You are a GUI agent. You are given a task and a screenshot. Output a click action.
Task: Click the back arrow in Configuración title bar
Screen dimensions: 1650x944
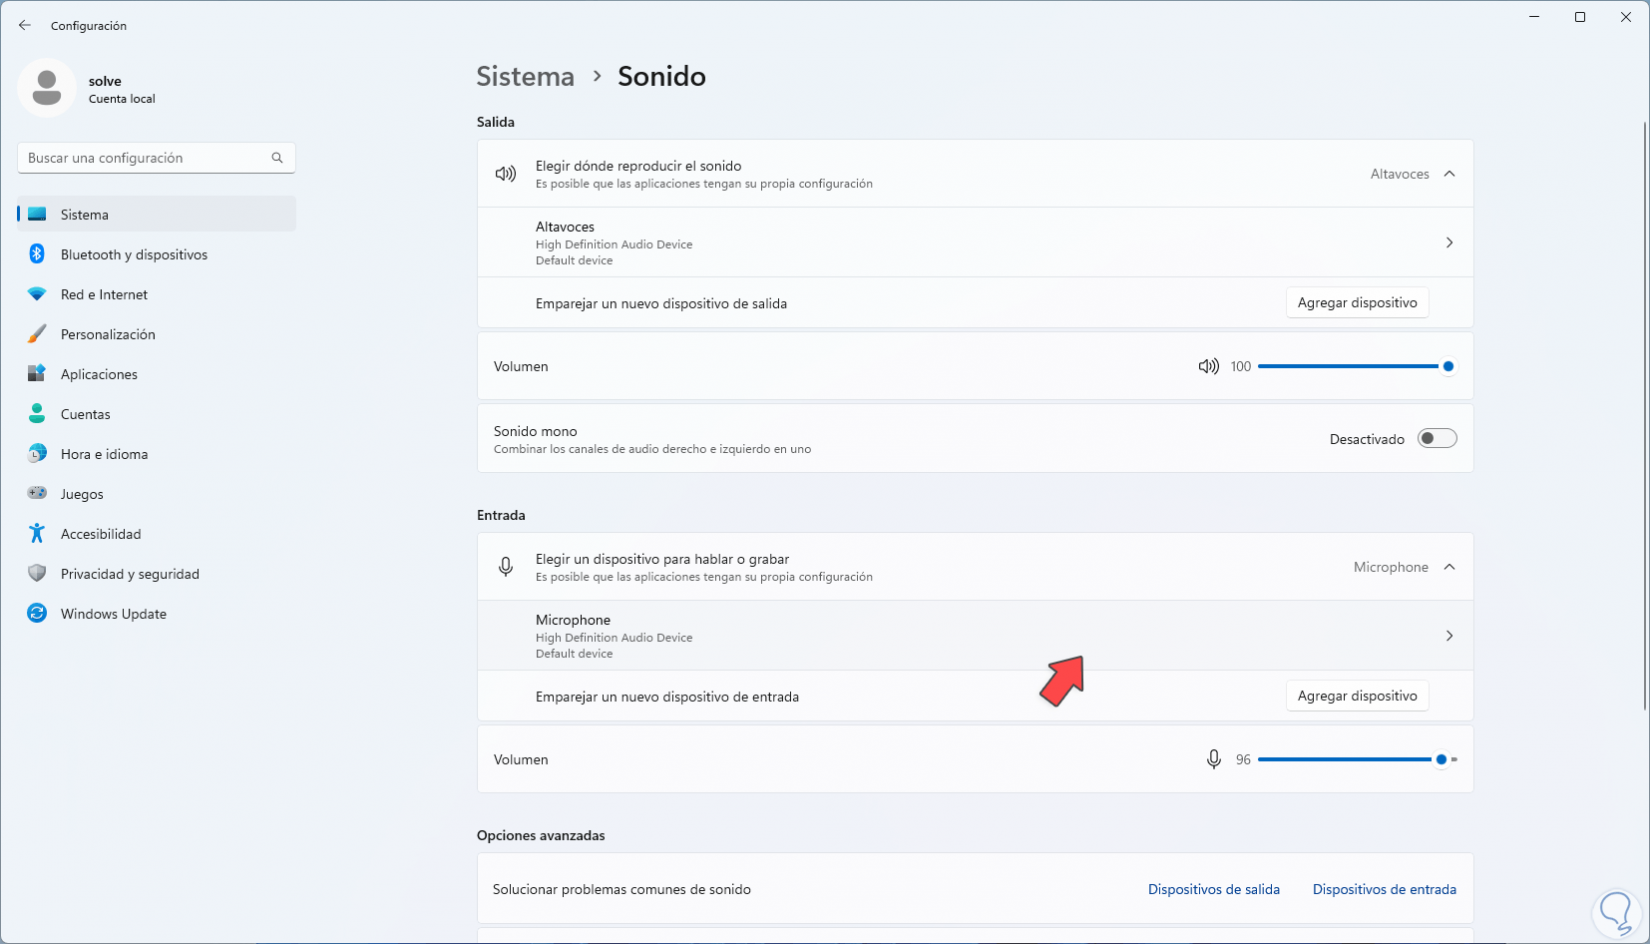tap(25, 26)
